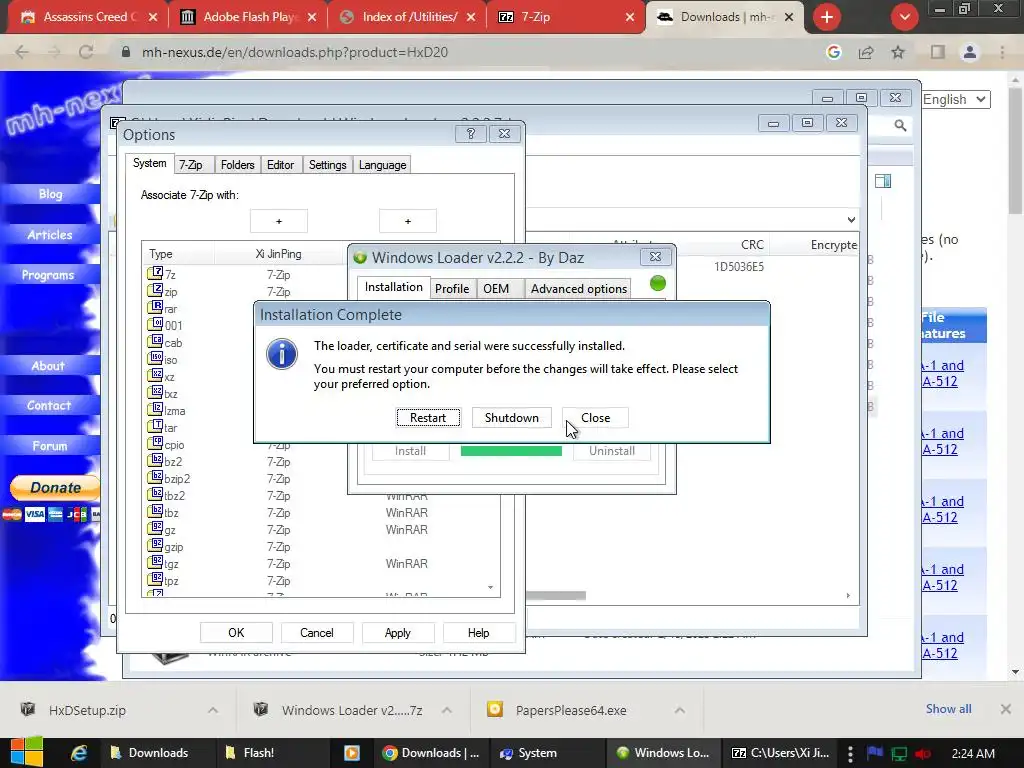Open Internet Explorer from the taskbar
This screenshot has width=1024, height=768.
click(79, 753)
